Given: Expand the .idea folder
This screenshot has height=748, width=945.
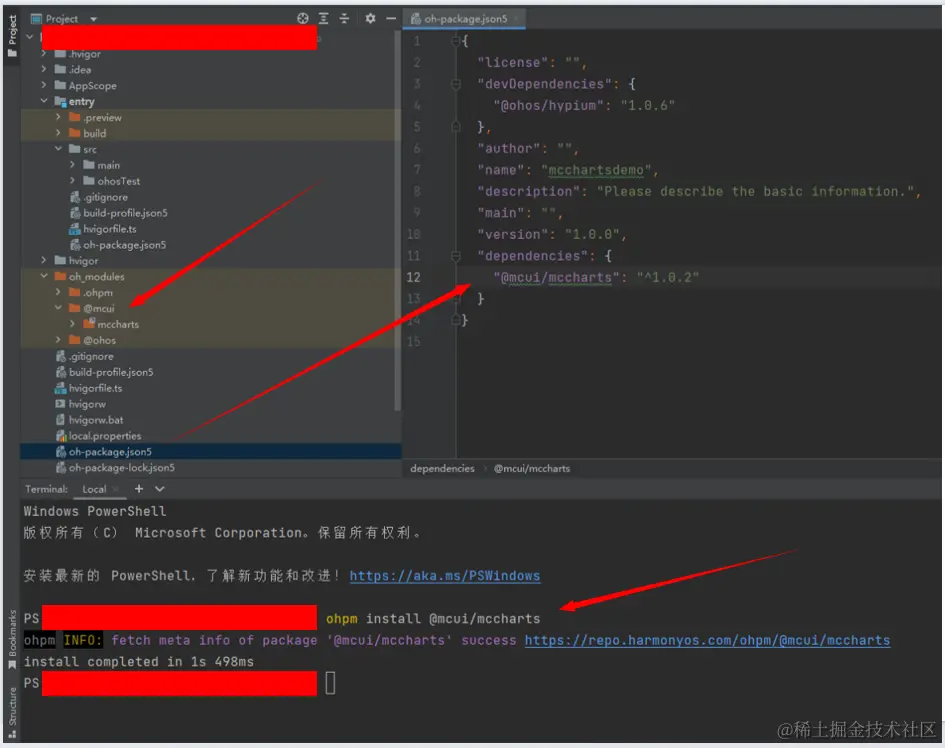Looking at the screenshot, I should pyautogui.click(x=43, y=69).
